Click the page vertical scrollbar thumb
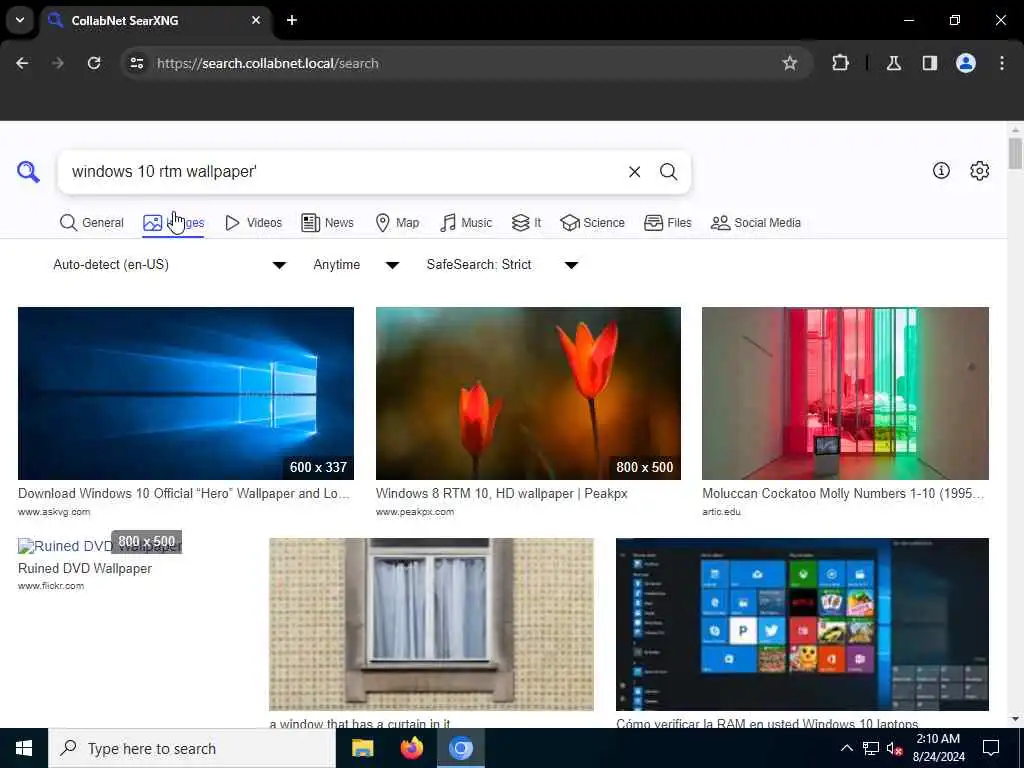Viewport: 1024px width, 768px height. click(x=1015, y=153)
